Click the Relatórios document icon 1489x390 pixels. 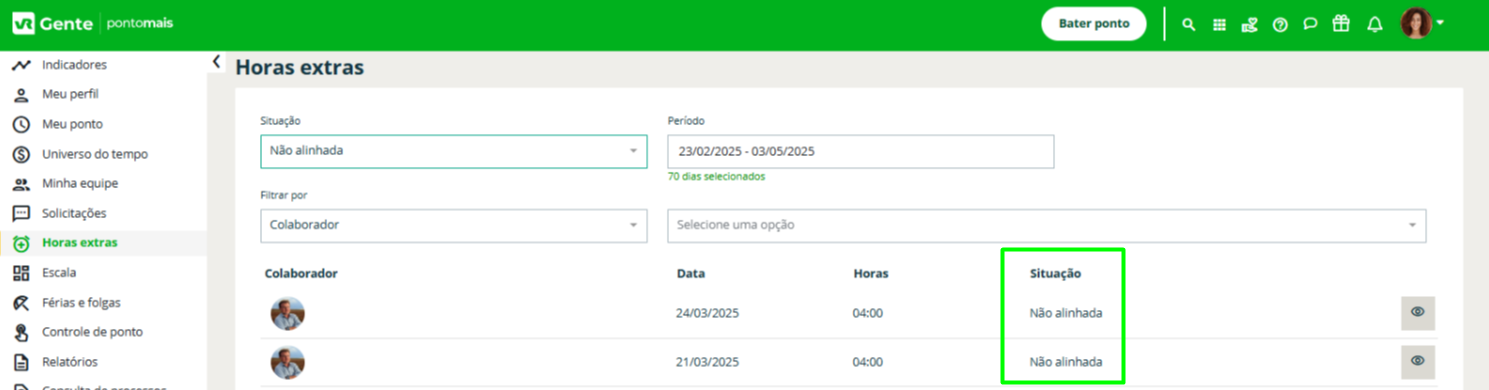point(21,362)
